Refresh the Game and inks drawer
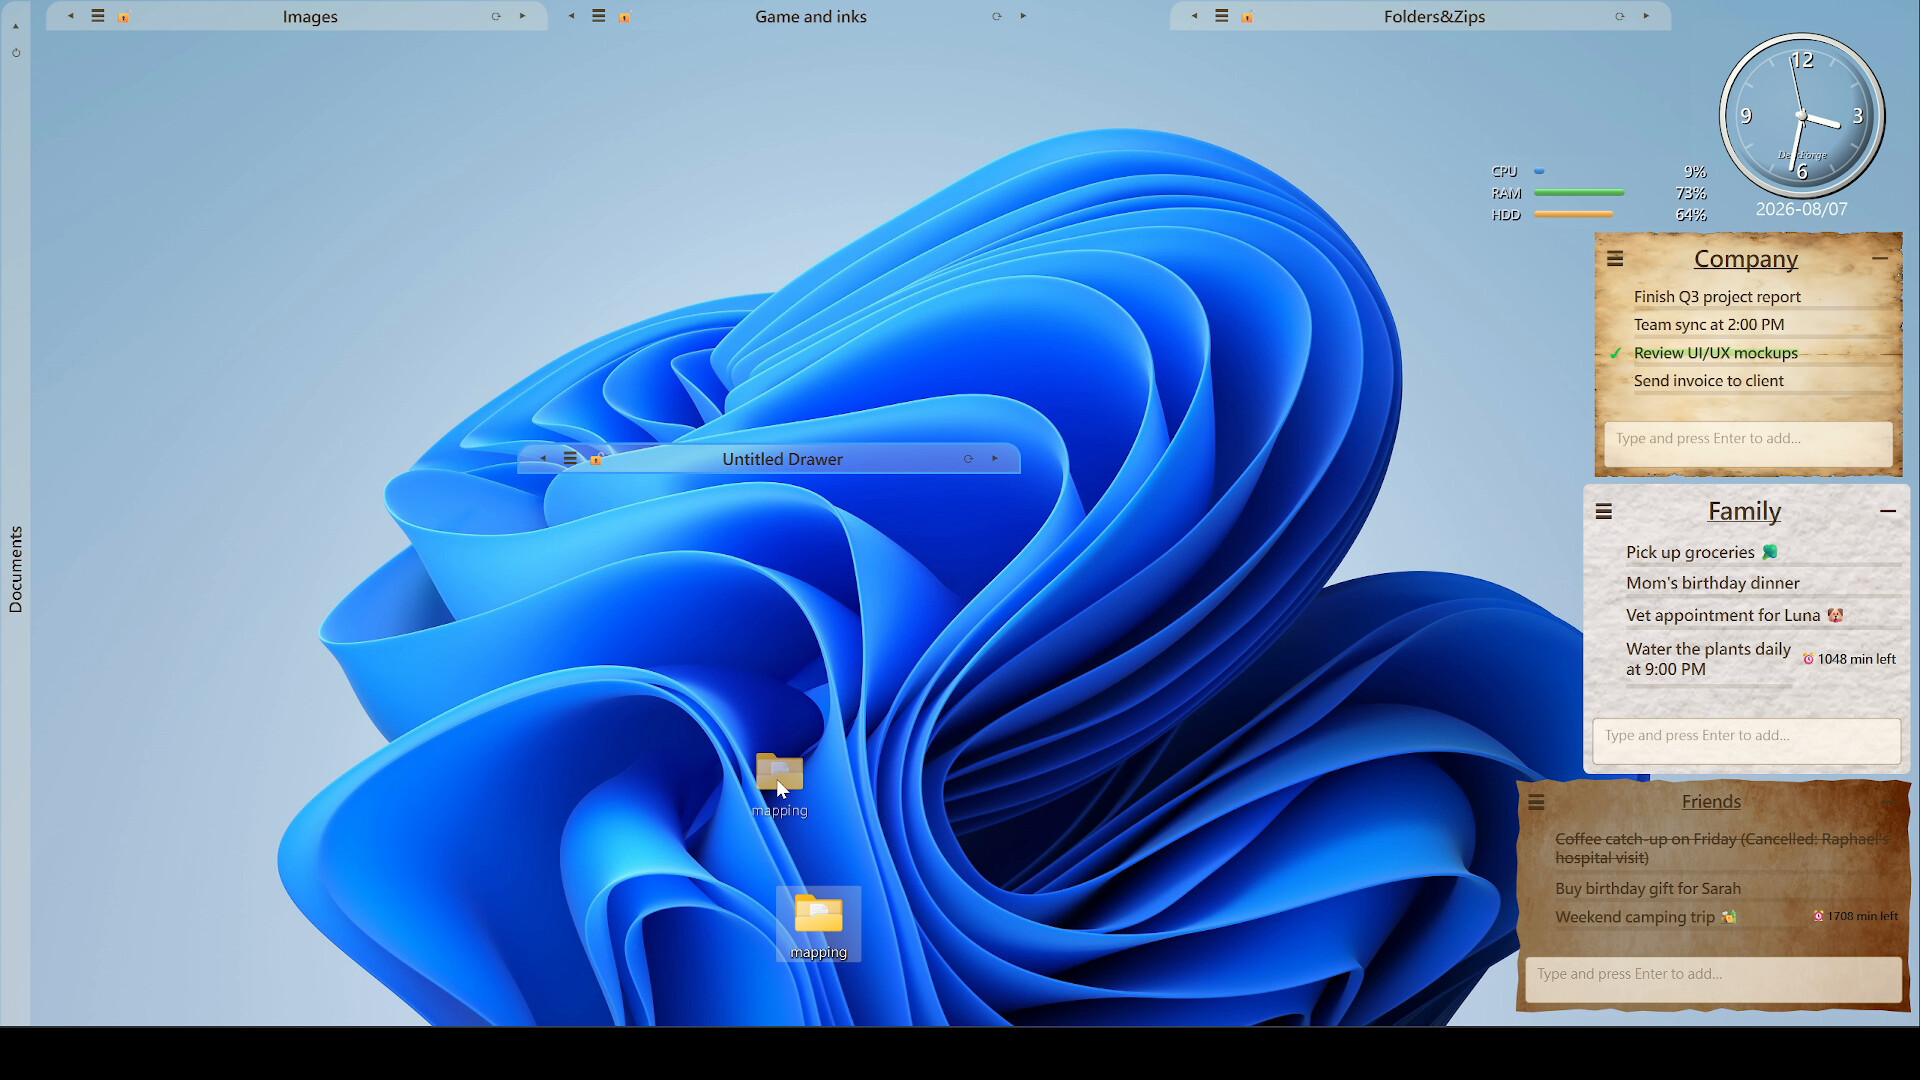 (x=997, y=16)
